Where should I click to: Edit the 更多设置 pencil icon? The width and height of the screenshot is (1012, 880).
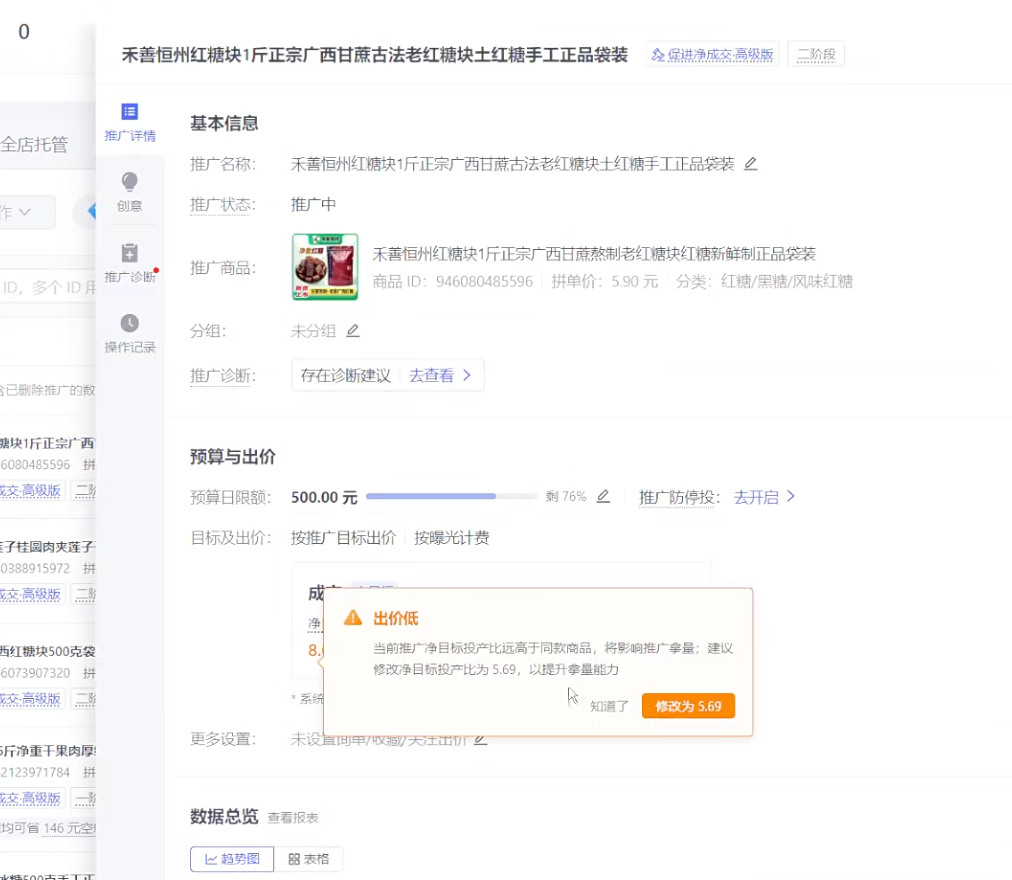point(480,739)
